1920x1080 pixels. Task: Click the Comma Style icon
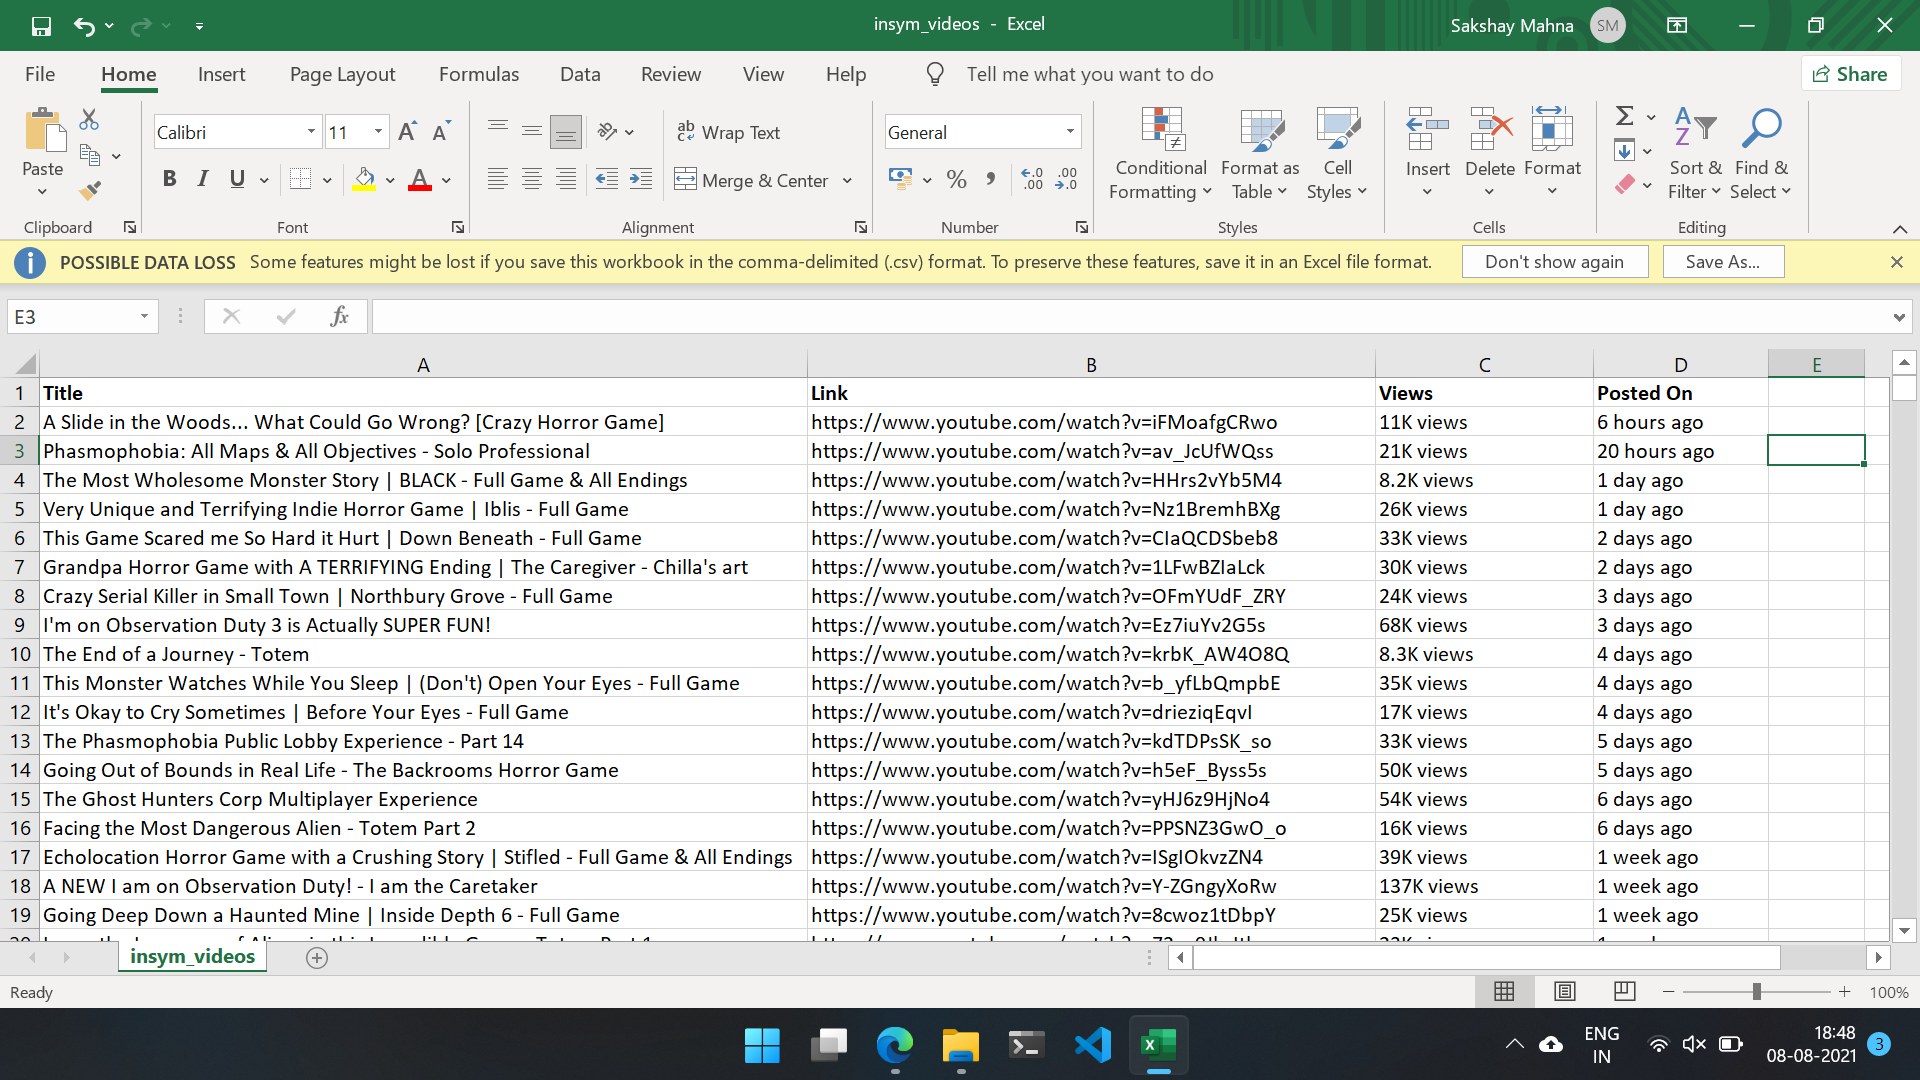tap(990, 179)
